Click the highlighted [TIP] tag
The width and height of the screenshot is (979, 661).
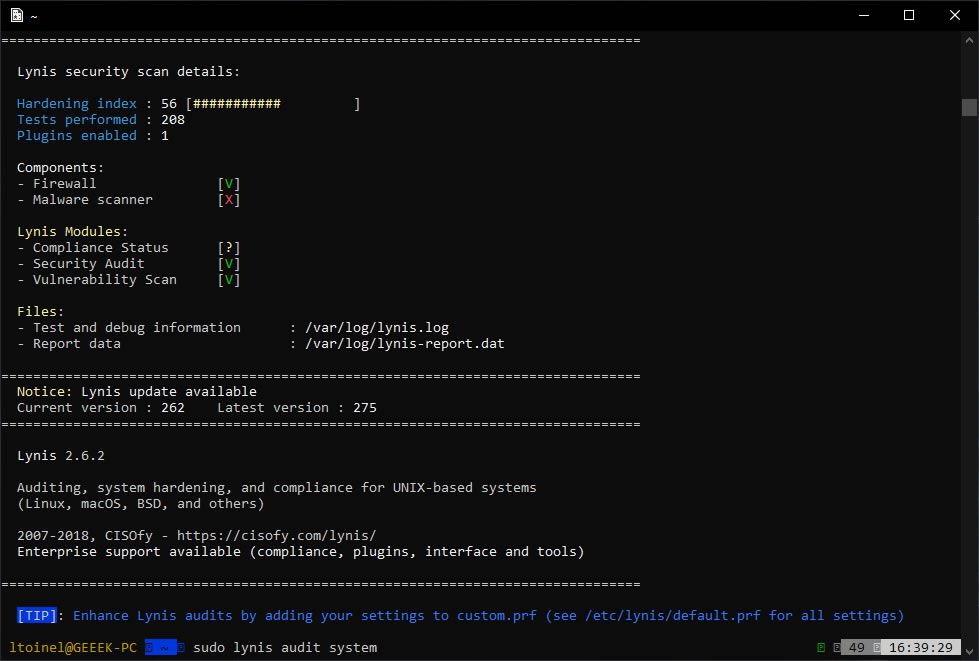tap(37, 615)
